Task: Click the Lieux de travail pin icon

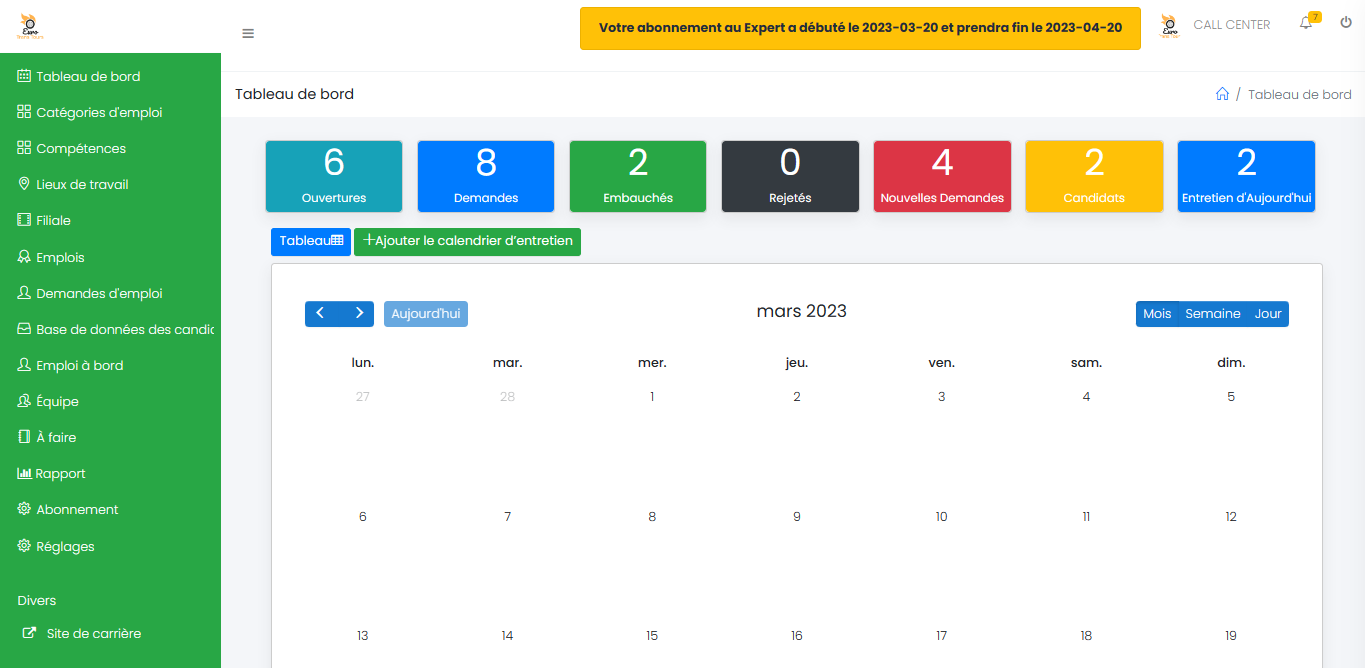Action: point(24,184)
